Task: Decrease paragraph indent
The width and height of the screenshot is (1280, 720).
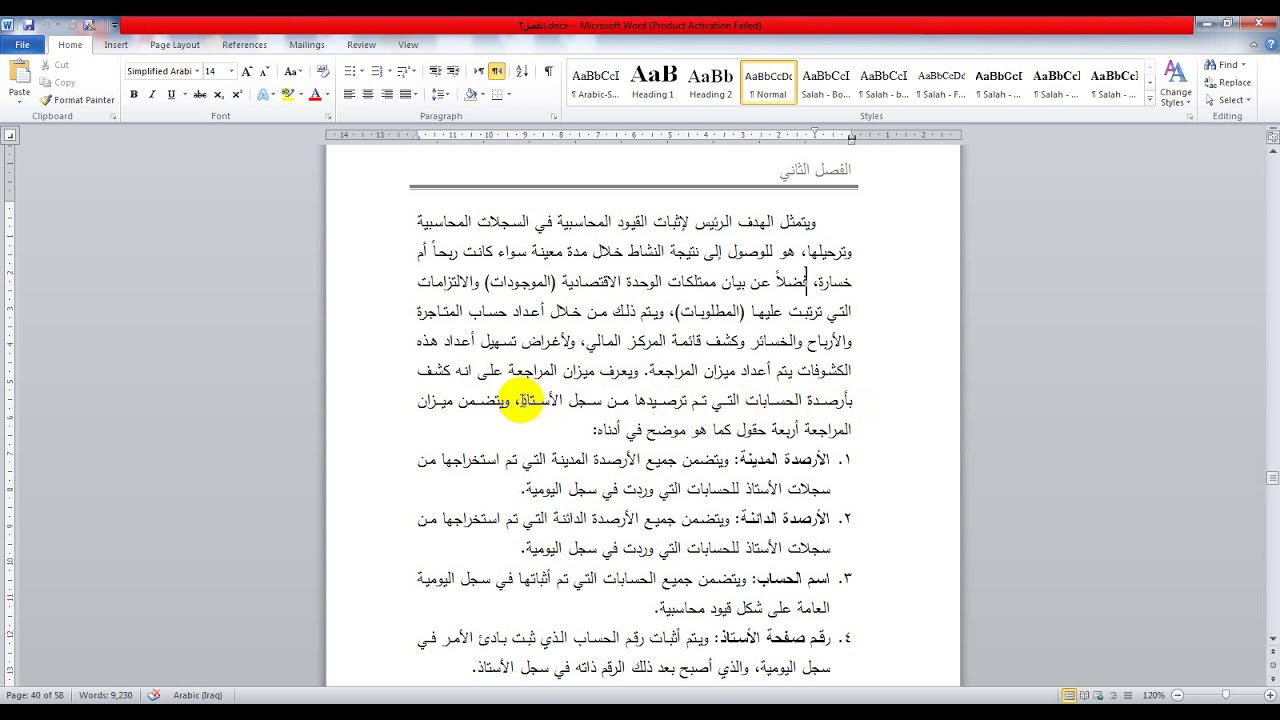Action: pyautogui.click(x=435, y=71)
